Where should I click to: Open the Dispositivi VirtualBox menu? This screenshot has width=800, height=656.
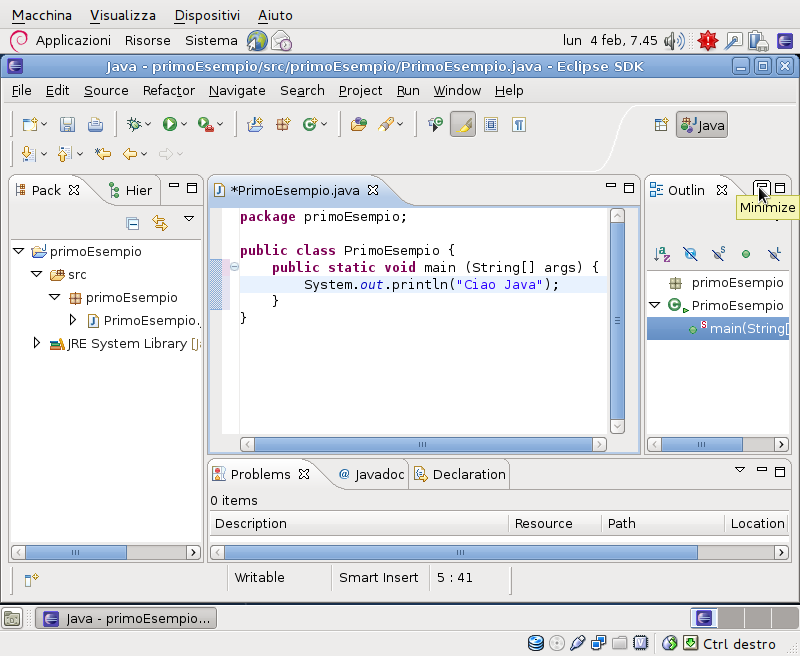(207, 16)
